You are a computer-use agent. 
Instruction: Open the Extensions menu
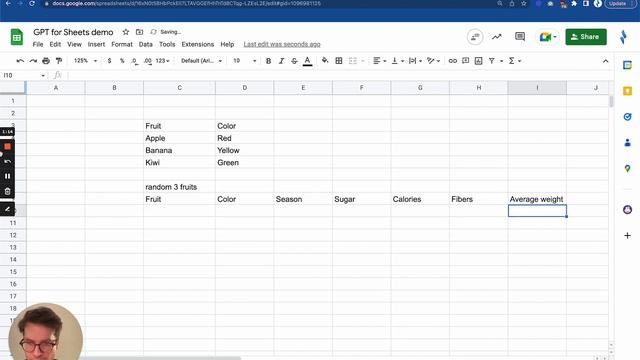point(198,44)
